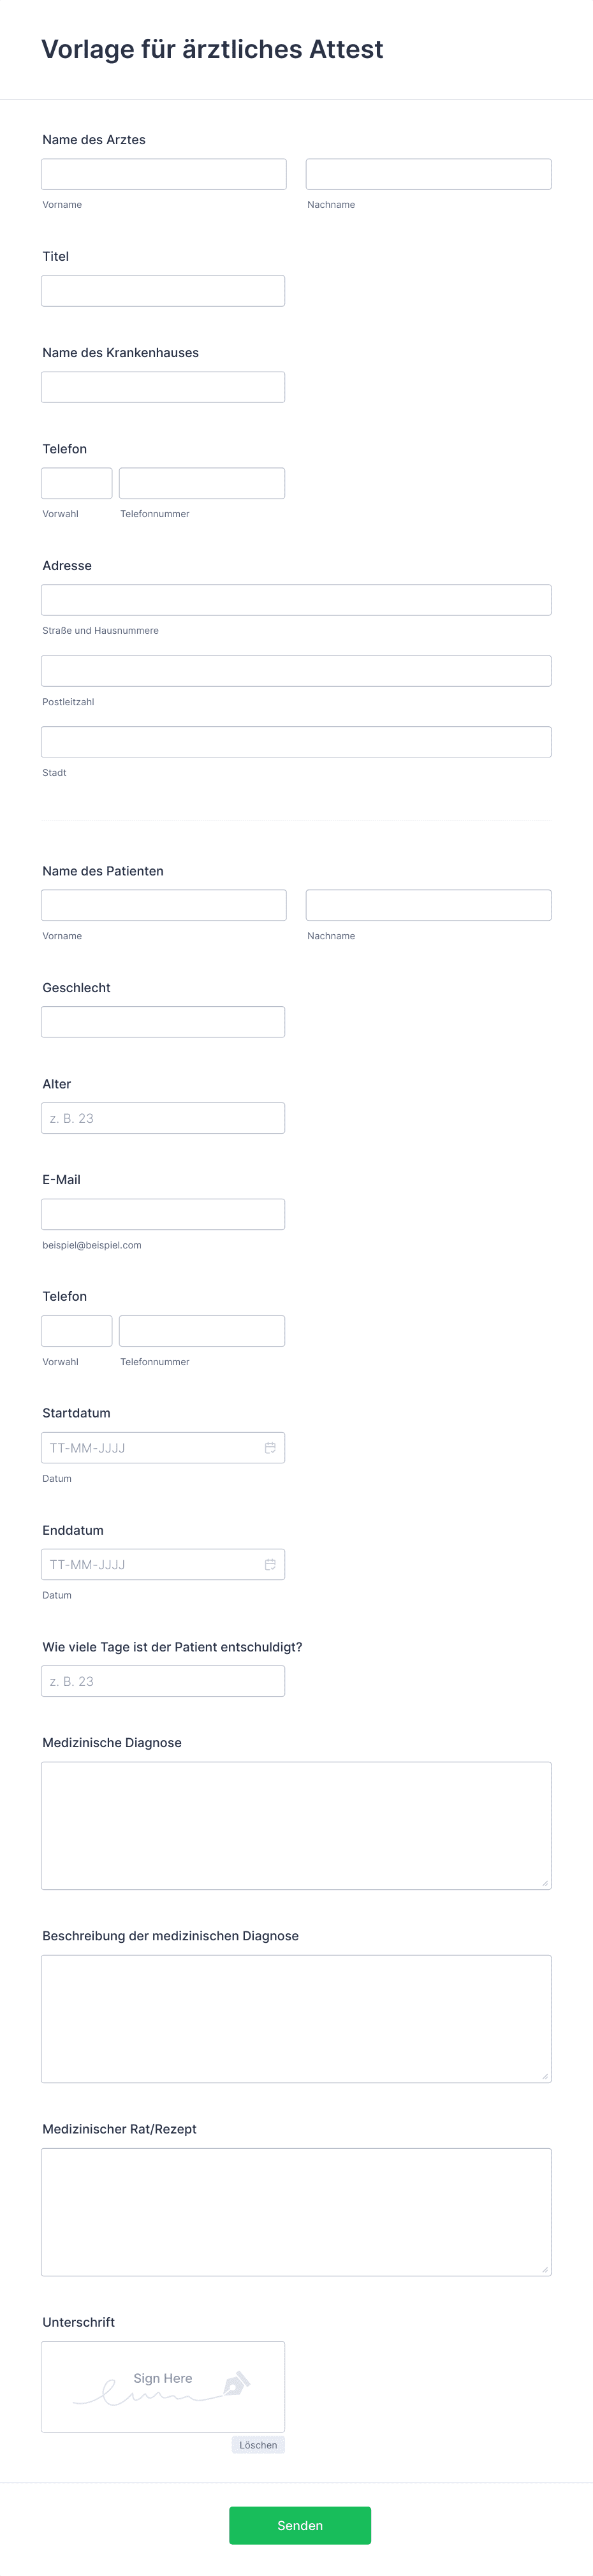
Task: Click the E-Mail input field
Action: tap(163, 1214)
